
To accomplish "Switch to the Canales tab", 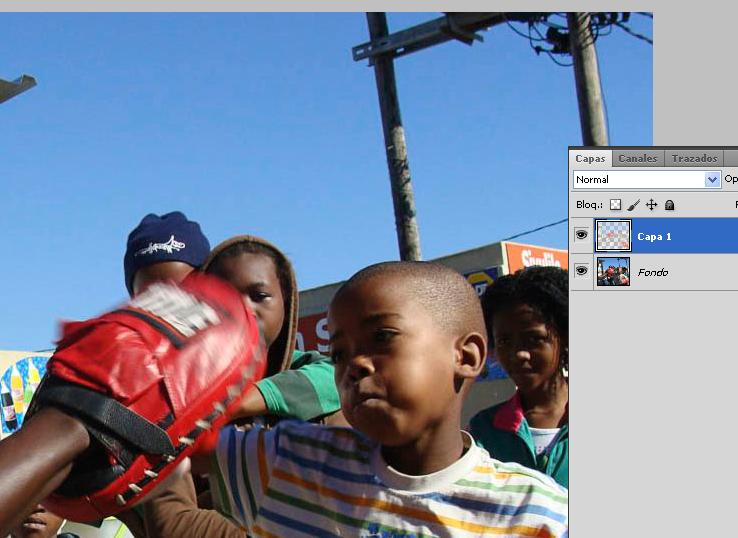I will point(637,158).
